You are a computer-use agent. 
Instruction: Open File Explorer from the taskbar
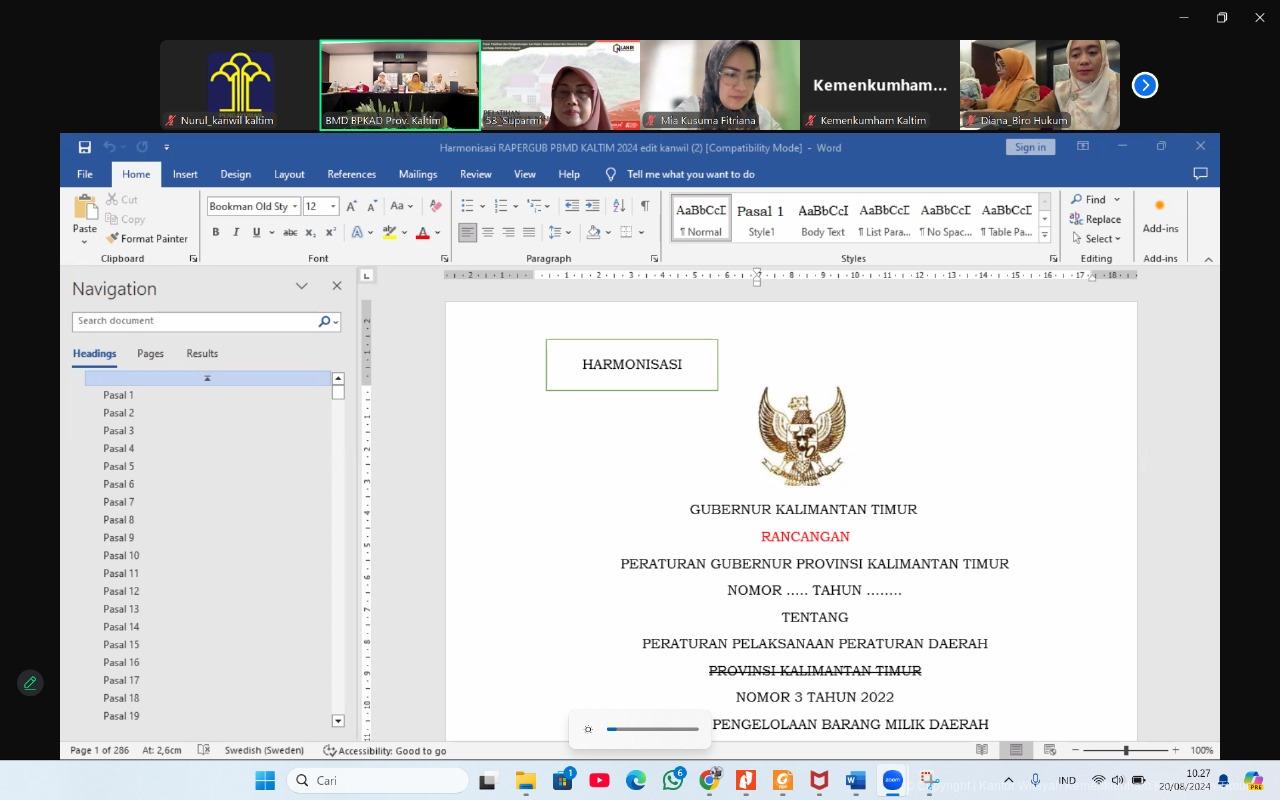pos(525,780)
